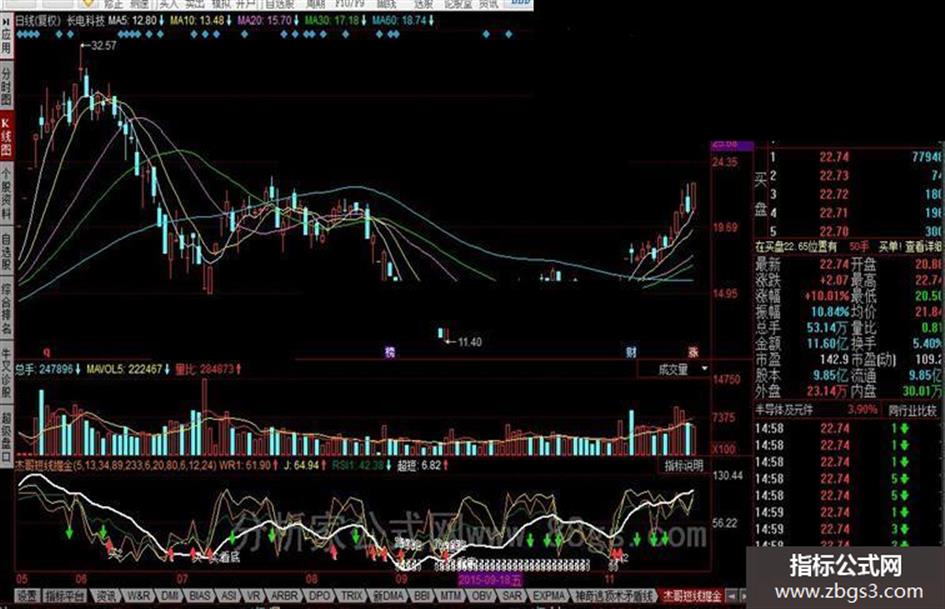Select the 神奇逃顶术矛盾线 indicator tab
945x609 pixels.
click(614, 596)
